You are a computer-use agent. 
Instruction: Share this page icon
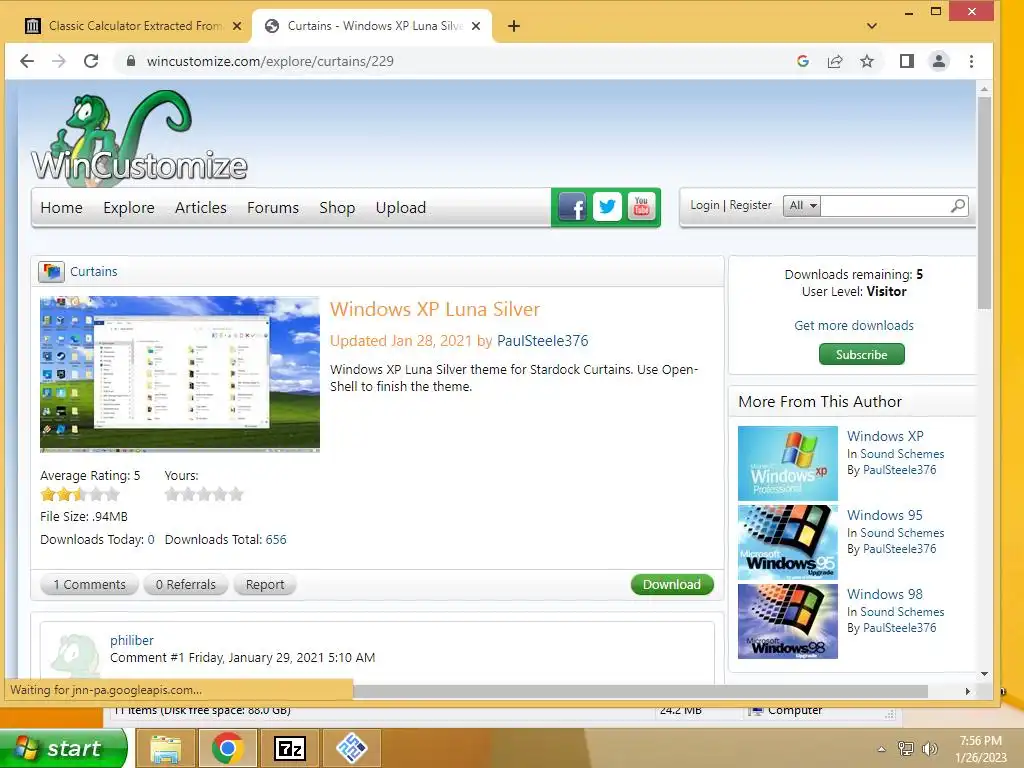(835, 61)
